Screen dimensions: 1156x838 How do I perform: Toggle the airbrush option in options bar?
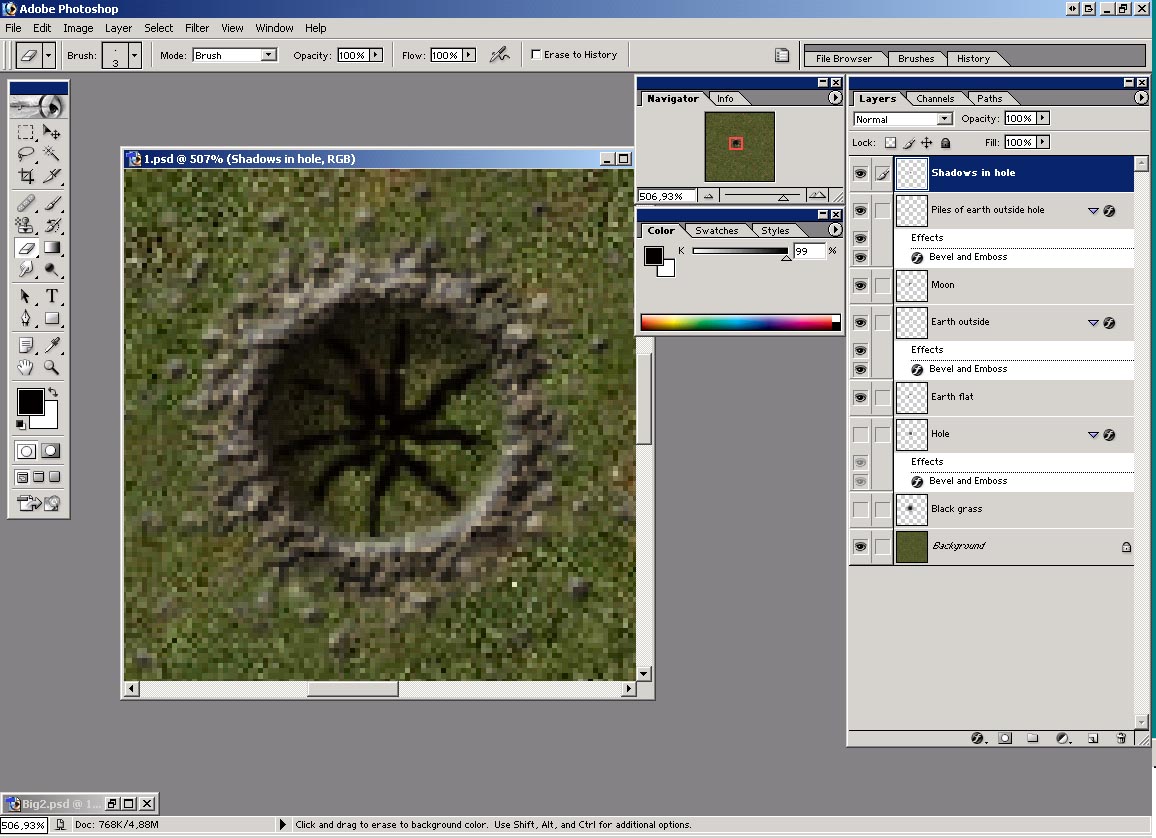click(x=499, y=55)
